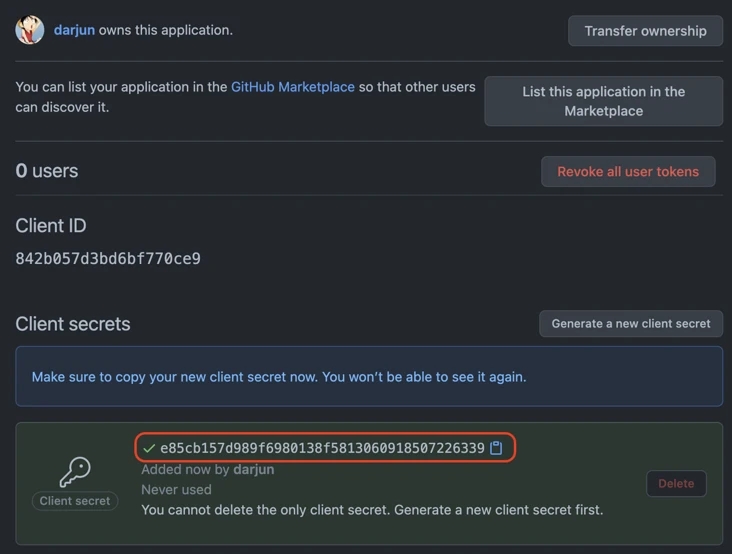This screenshot has height=554, width=732.
Task: Click darjun in the Added now line
Action: (253, 469)
